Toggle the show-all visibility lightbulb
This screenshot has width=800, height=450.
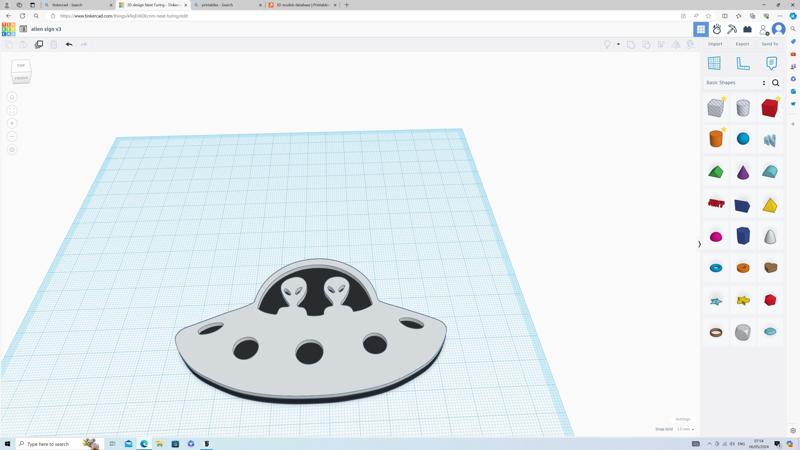607,44
